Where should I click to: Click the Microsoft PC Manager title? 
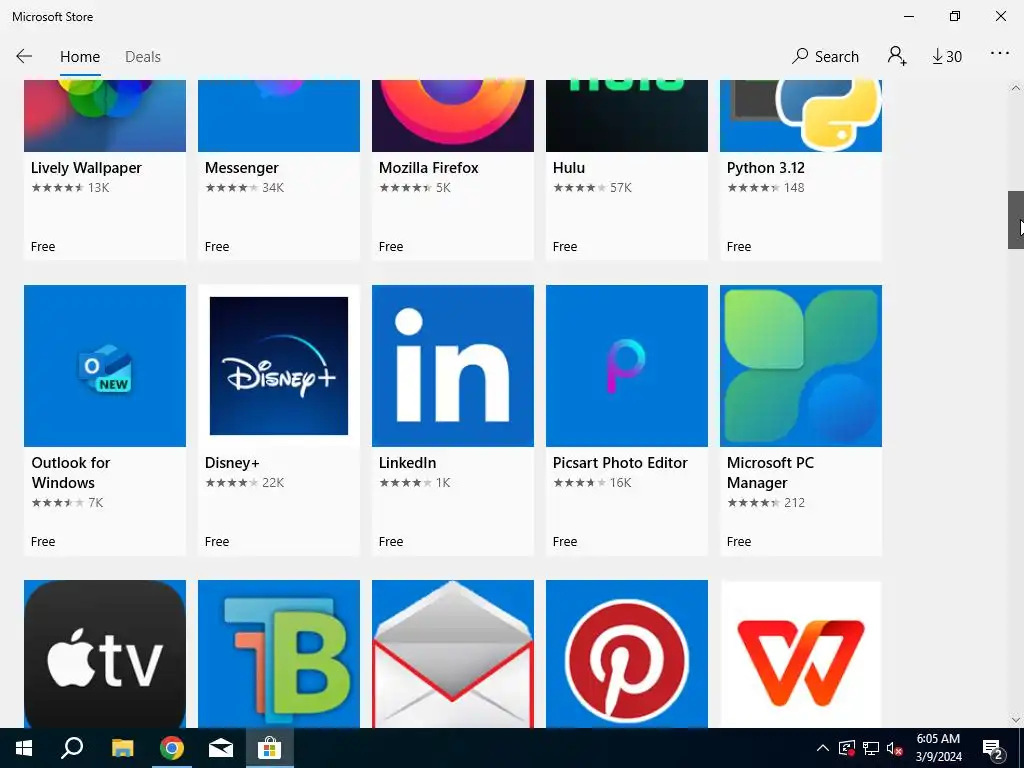[771, 473]
